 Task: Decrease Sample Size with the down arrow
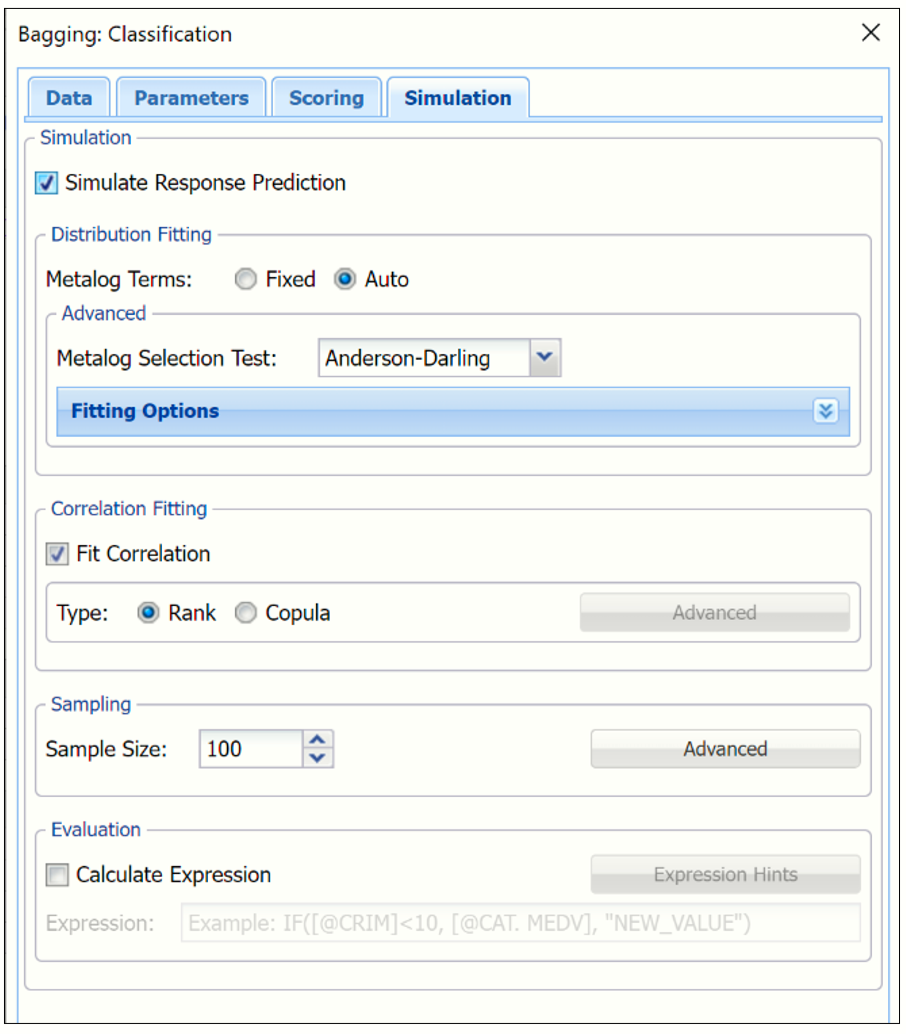[x=318, y=758]
